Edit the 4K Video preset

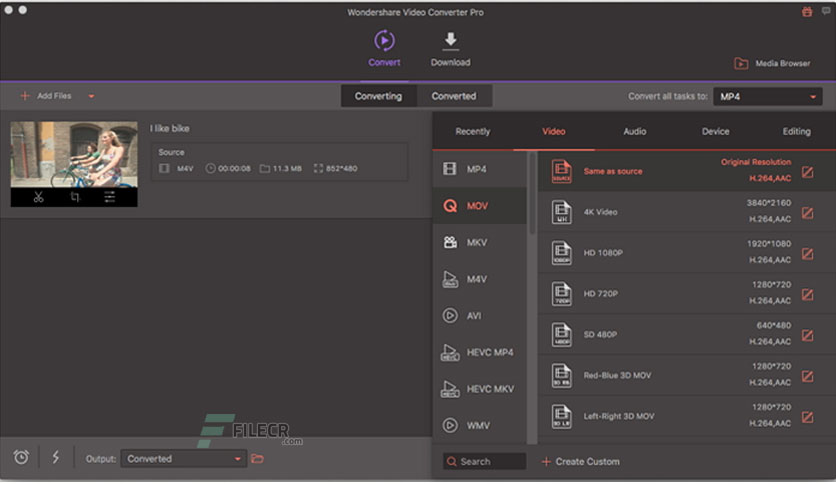click(x=808, y=213)
